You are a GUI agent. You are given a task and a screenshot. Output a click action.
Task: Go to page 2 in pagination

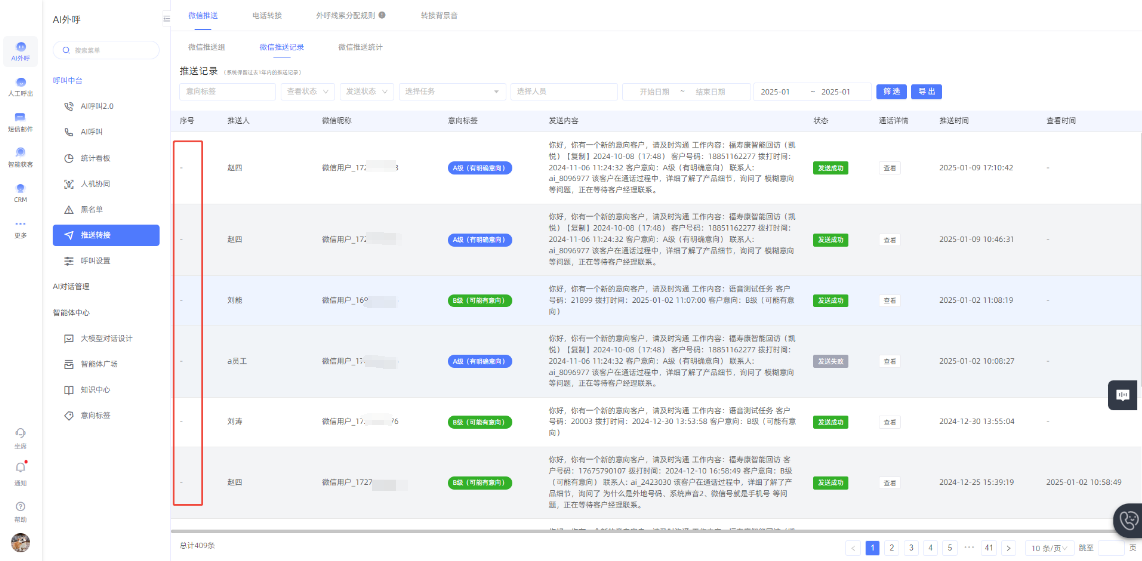coord(891,548)
